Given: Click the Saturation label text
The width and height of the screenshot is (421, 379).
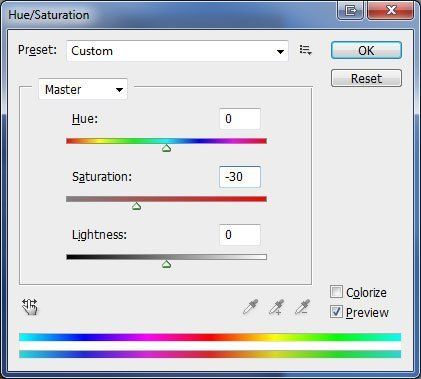Looking at the screenshot, I should (x=102, y=177).
